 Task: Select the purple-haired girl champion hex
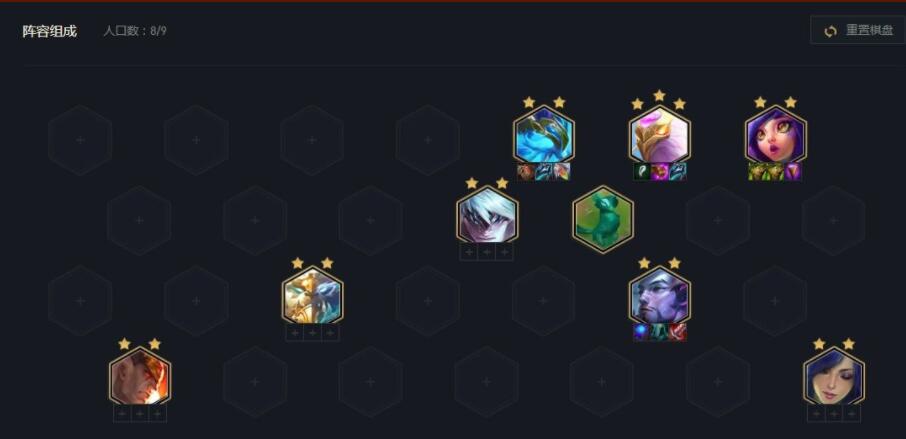pos(775,135)
